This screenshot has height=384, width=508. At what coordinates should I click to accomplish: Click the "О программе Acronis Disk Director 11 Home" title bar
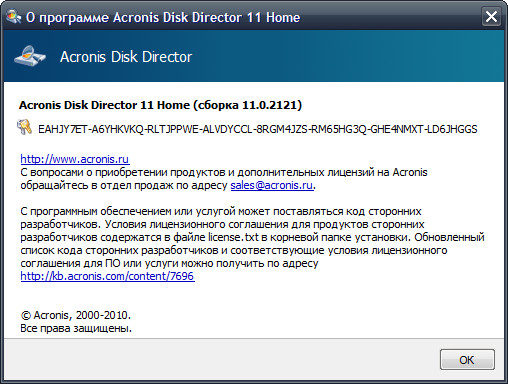coord(163,17)
